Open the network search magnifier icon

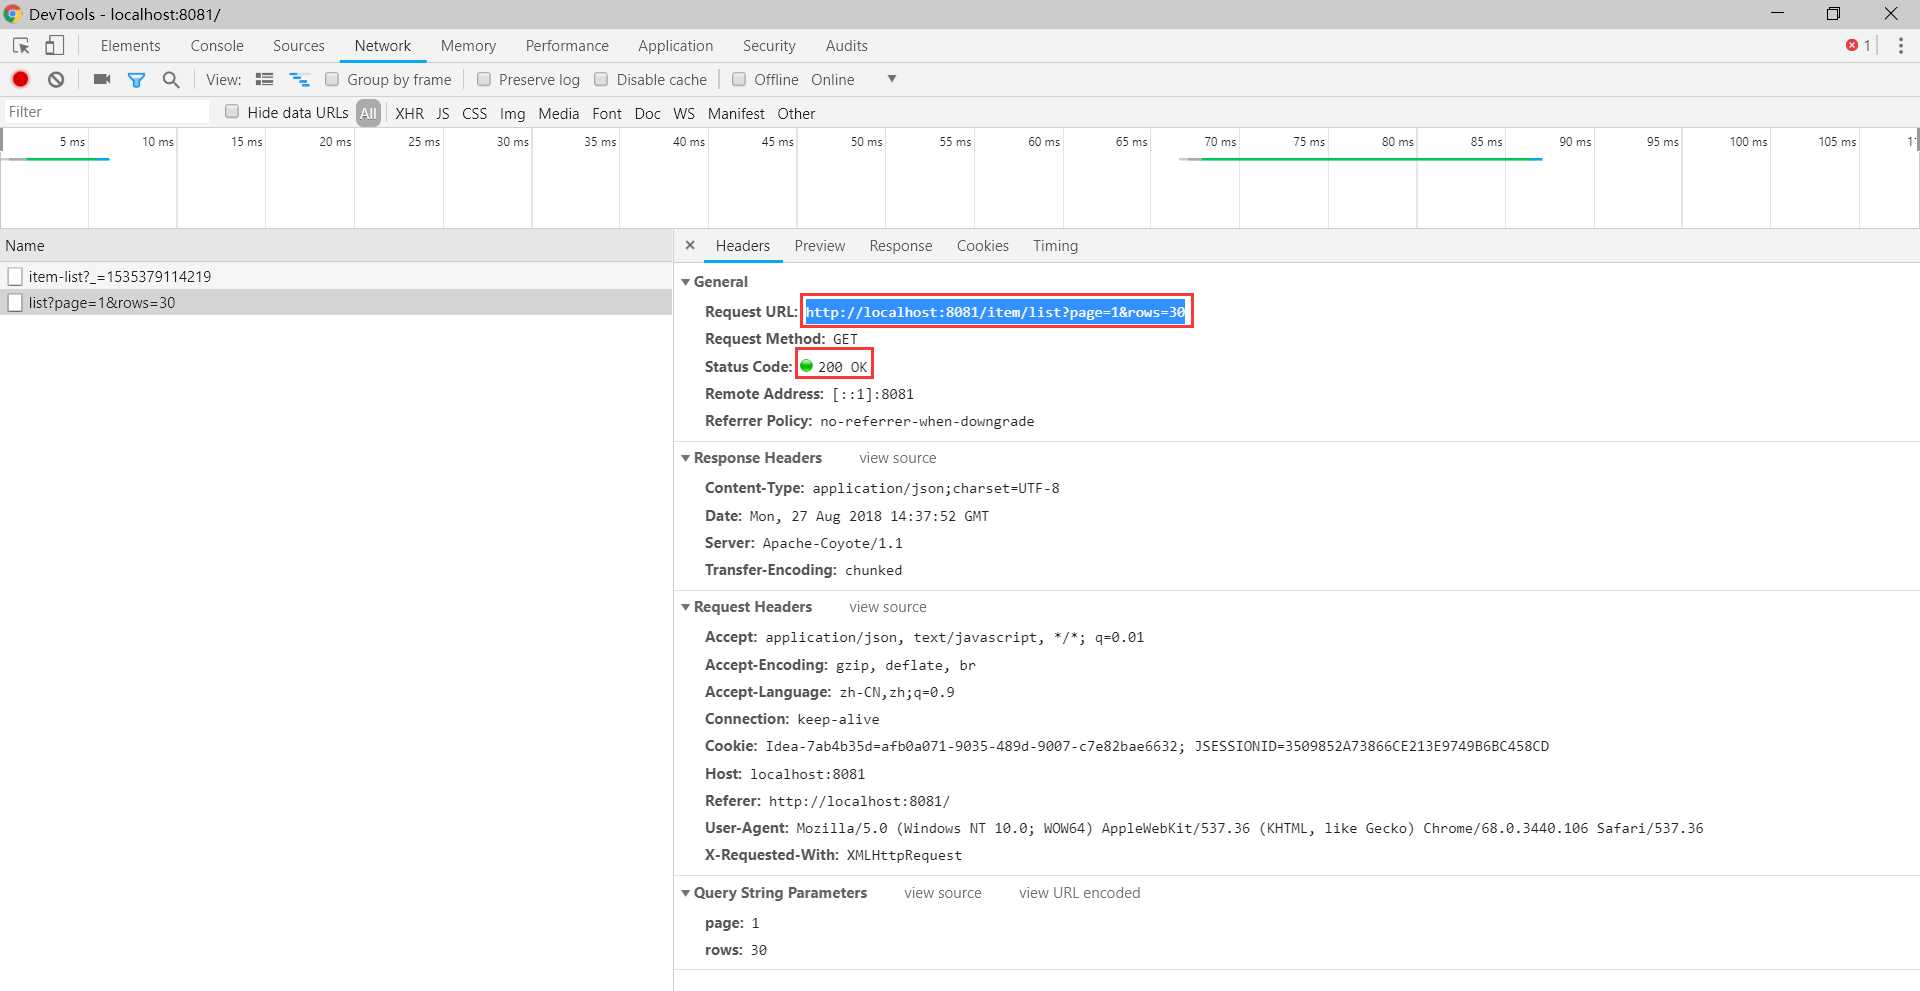pyautogui.click(x=171, y=79)
